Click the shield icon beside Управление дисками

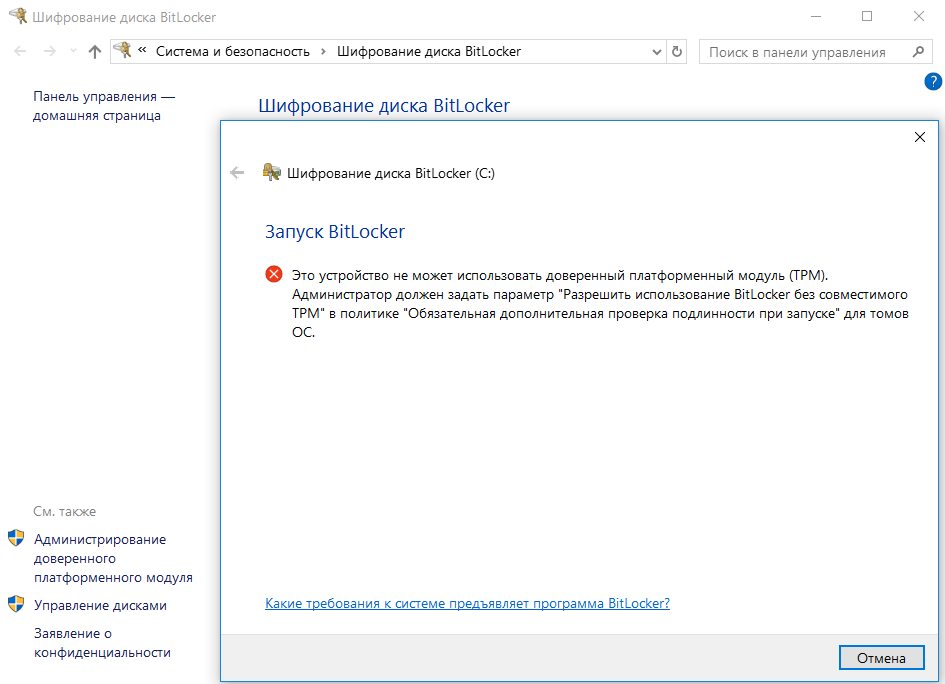(16, 604)
